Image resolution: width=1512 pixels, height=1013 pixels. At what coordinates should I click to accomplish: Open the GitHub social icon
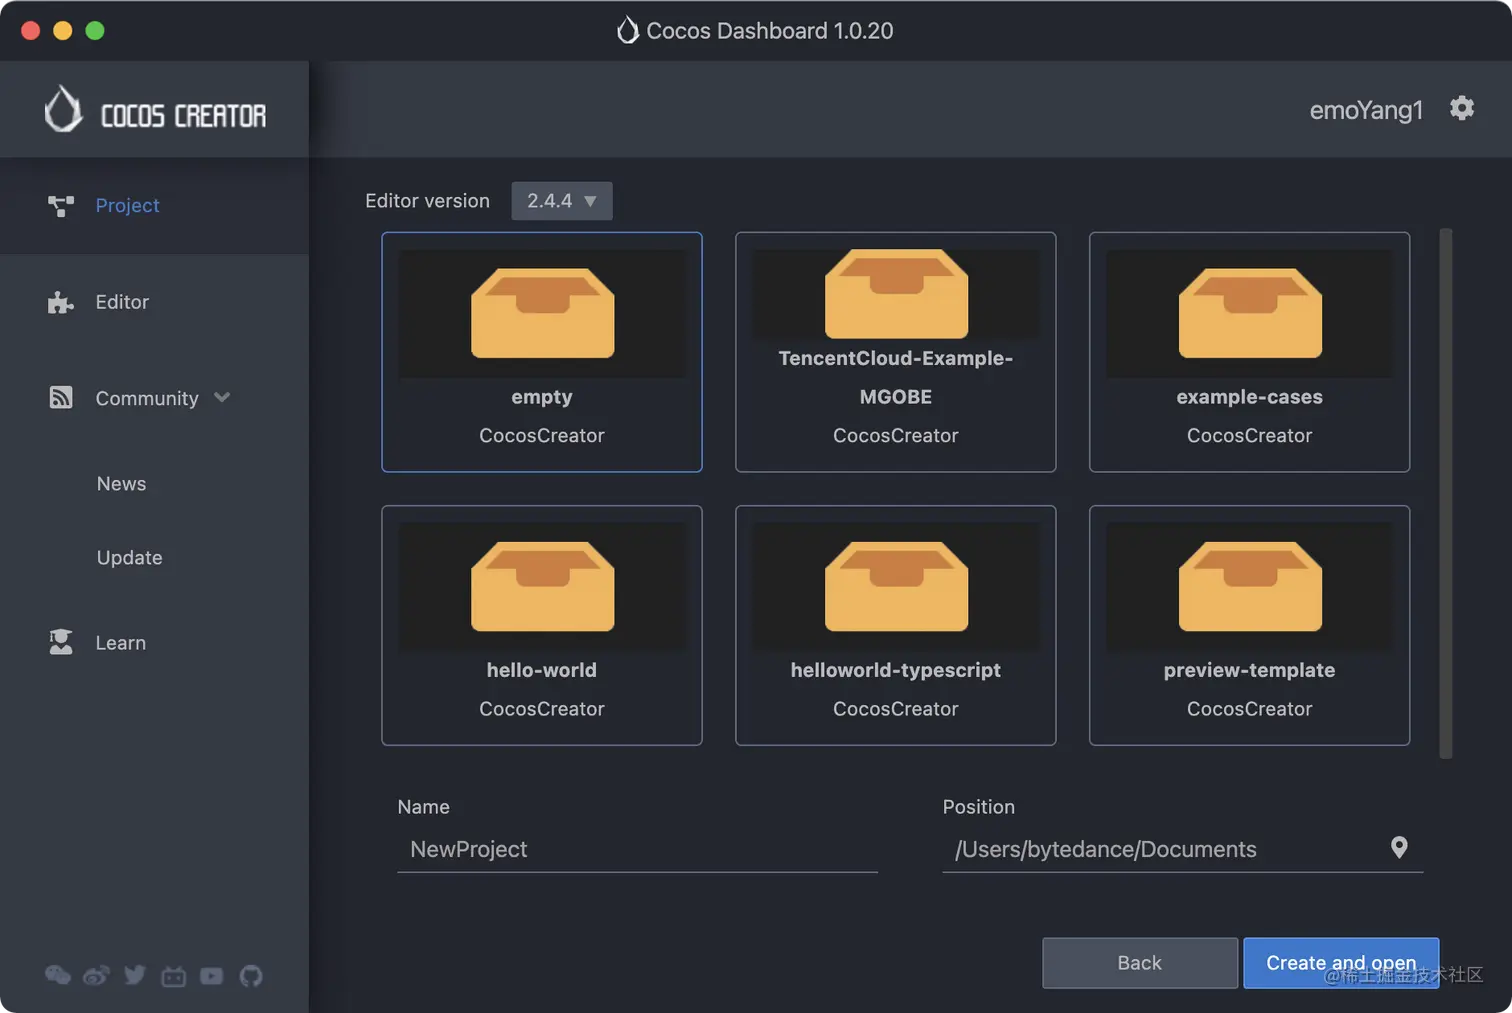251,975
